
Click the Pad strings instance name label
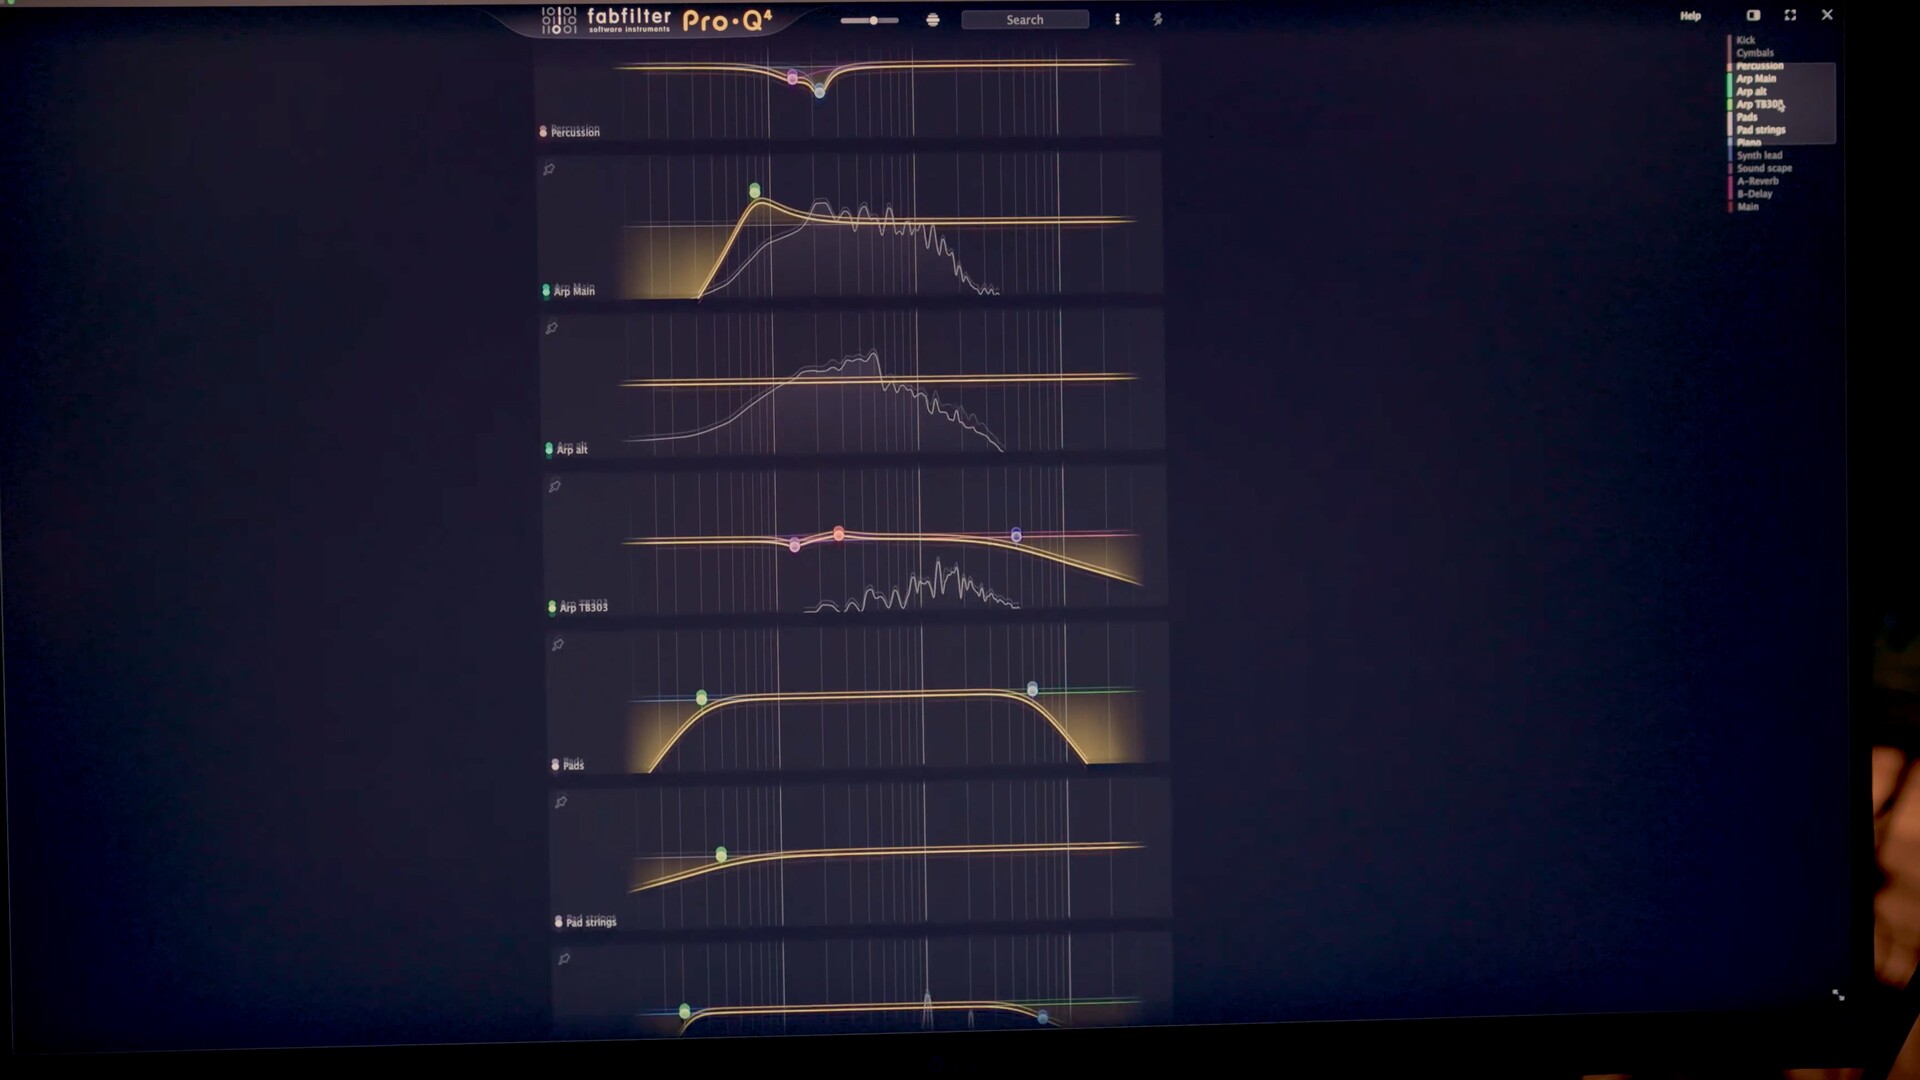click(591, 922)
